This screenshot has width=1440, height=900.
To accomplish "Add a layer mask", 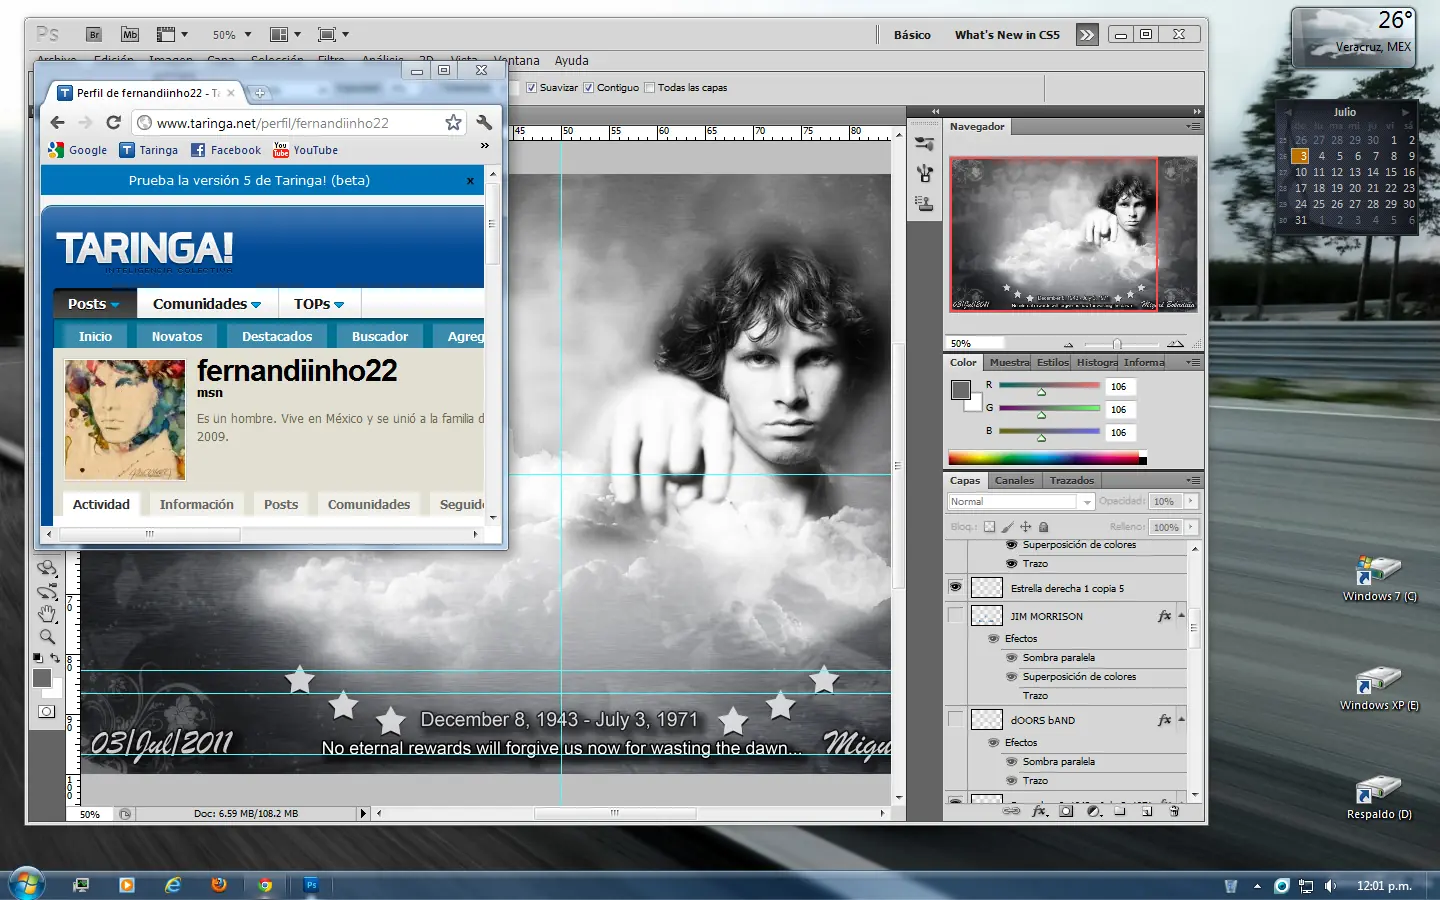I will coord(1066,812).
